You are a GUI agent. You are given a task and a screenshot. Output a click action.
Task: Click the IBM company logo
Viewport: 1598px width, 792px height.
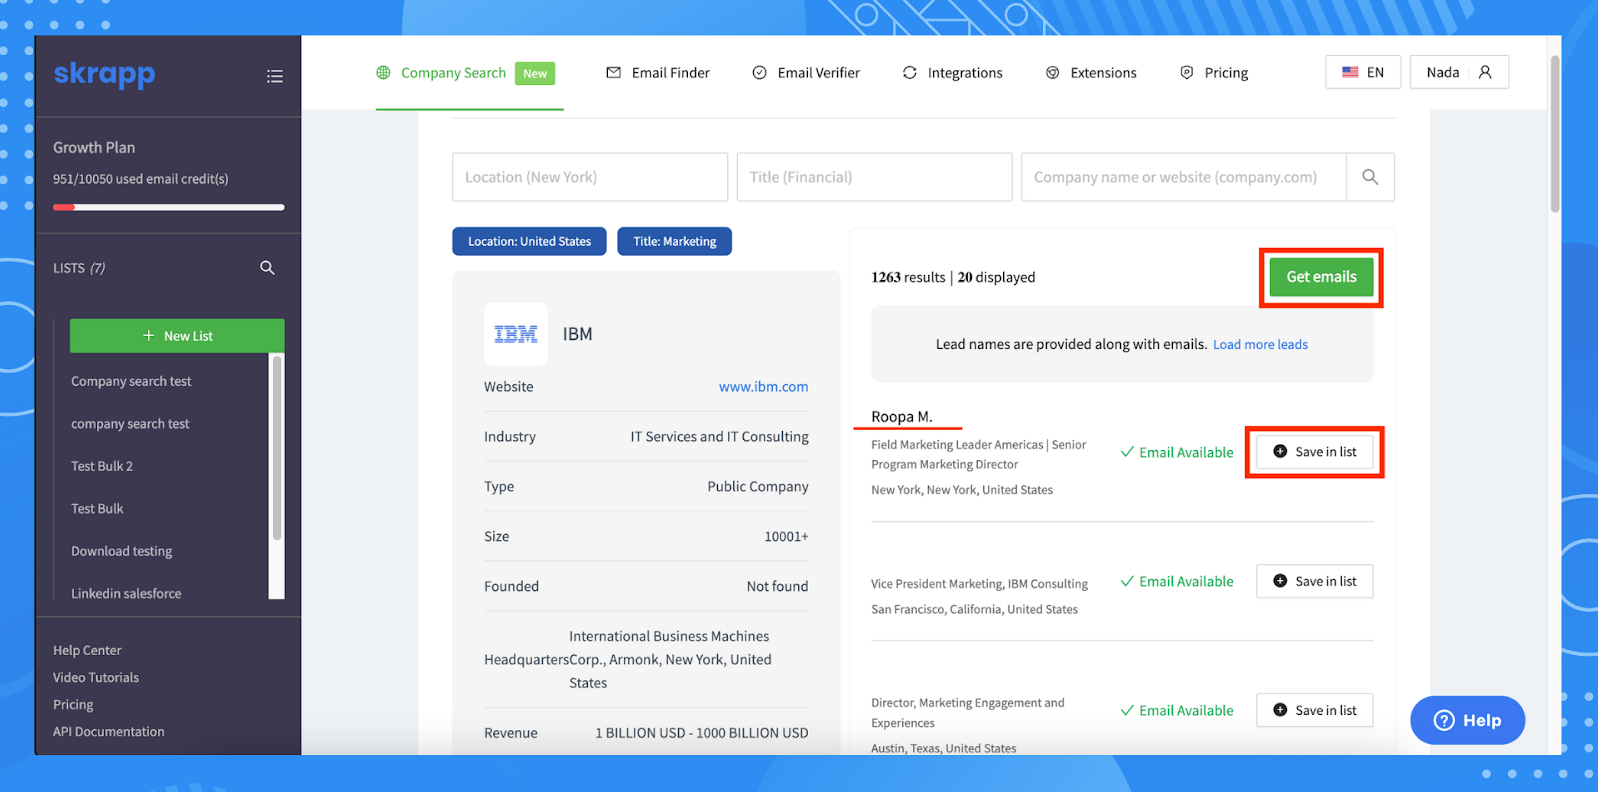(x=516, y=334)
